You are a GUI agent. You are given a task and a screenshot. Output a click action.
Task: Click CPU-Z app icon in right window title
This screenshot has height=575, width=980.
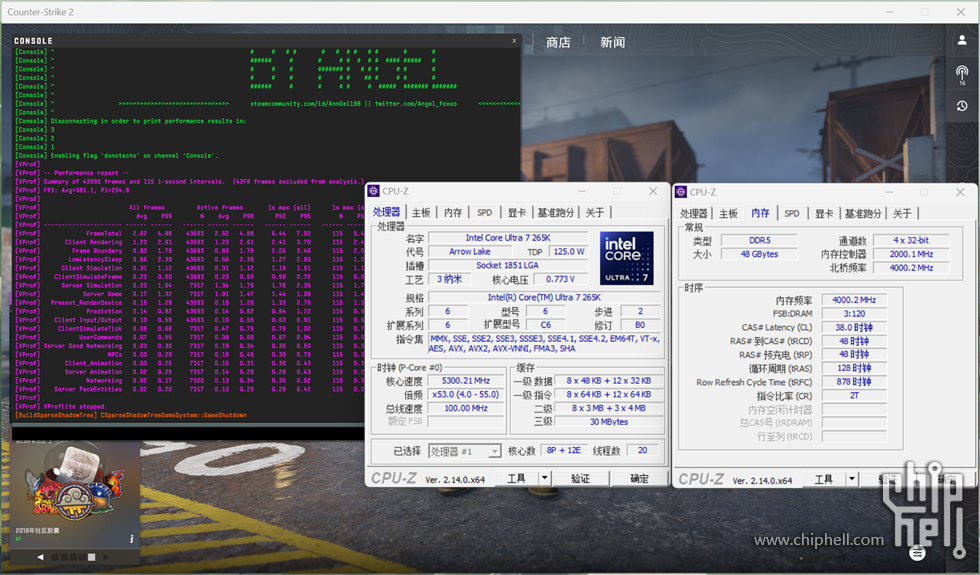click(x=681, y=192)
